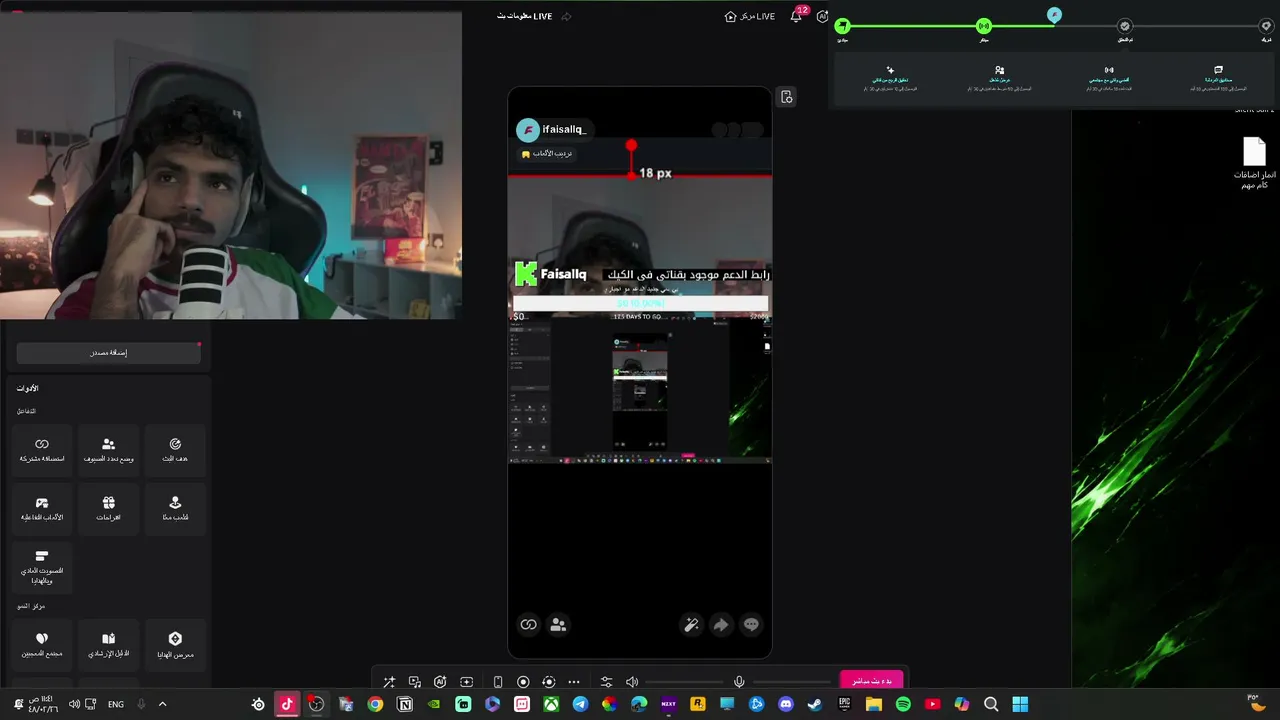Click the dashed-circle capture icon
Viewport: 1280px width, 720px height.
click(548, 682)
